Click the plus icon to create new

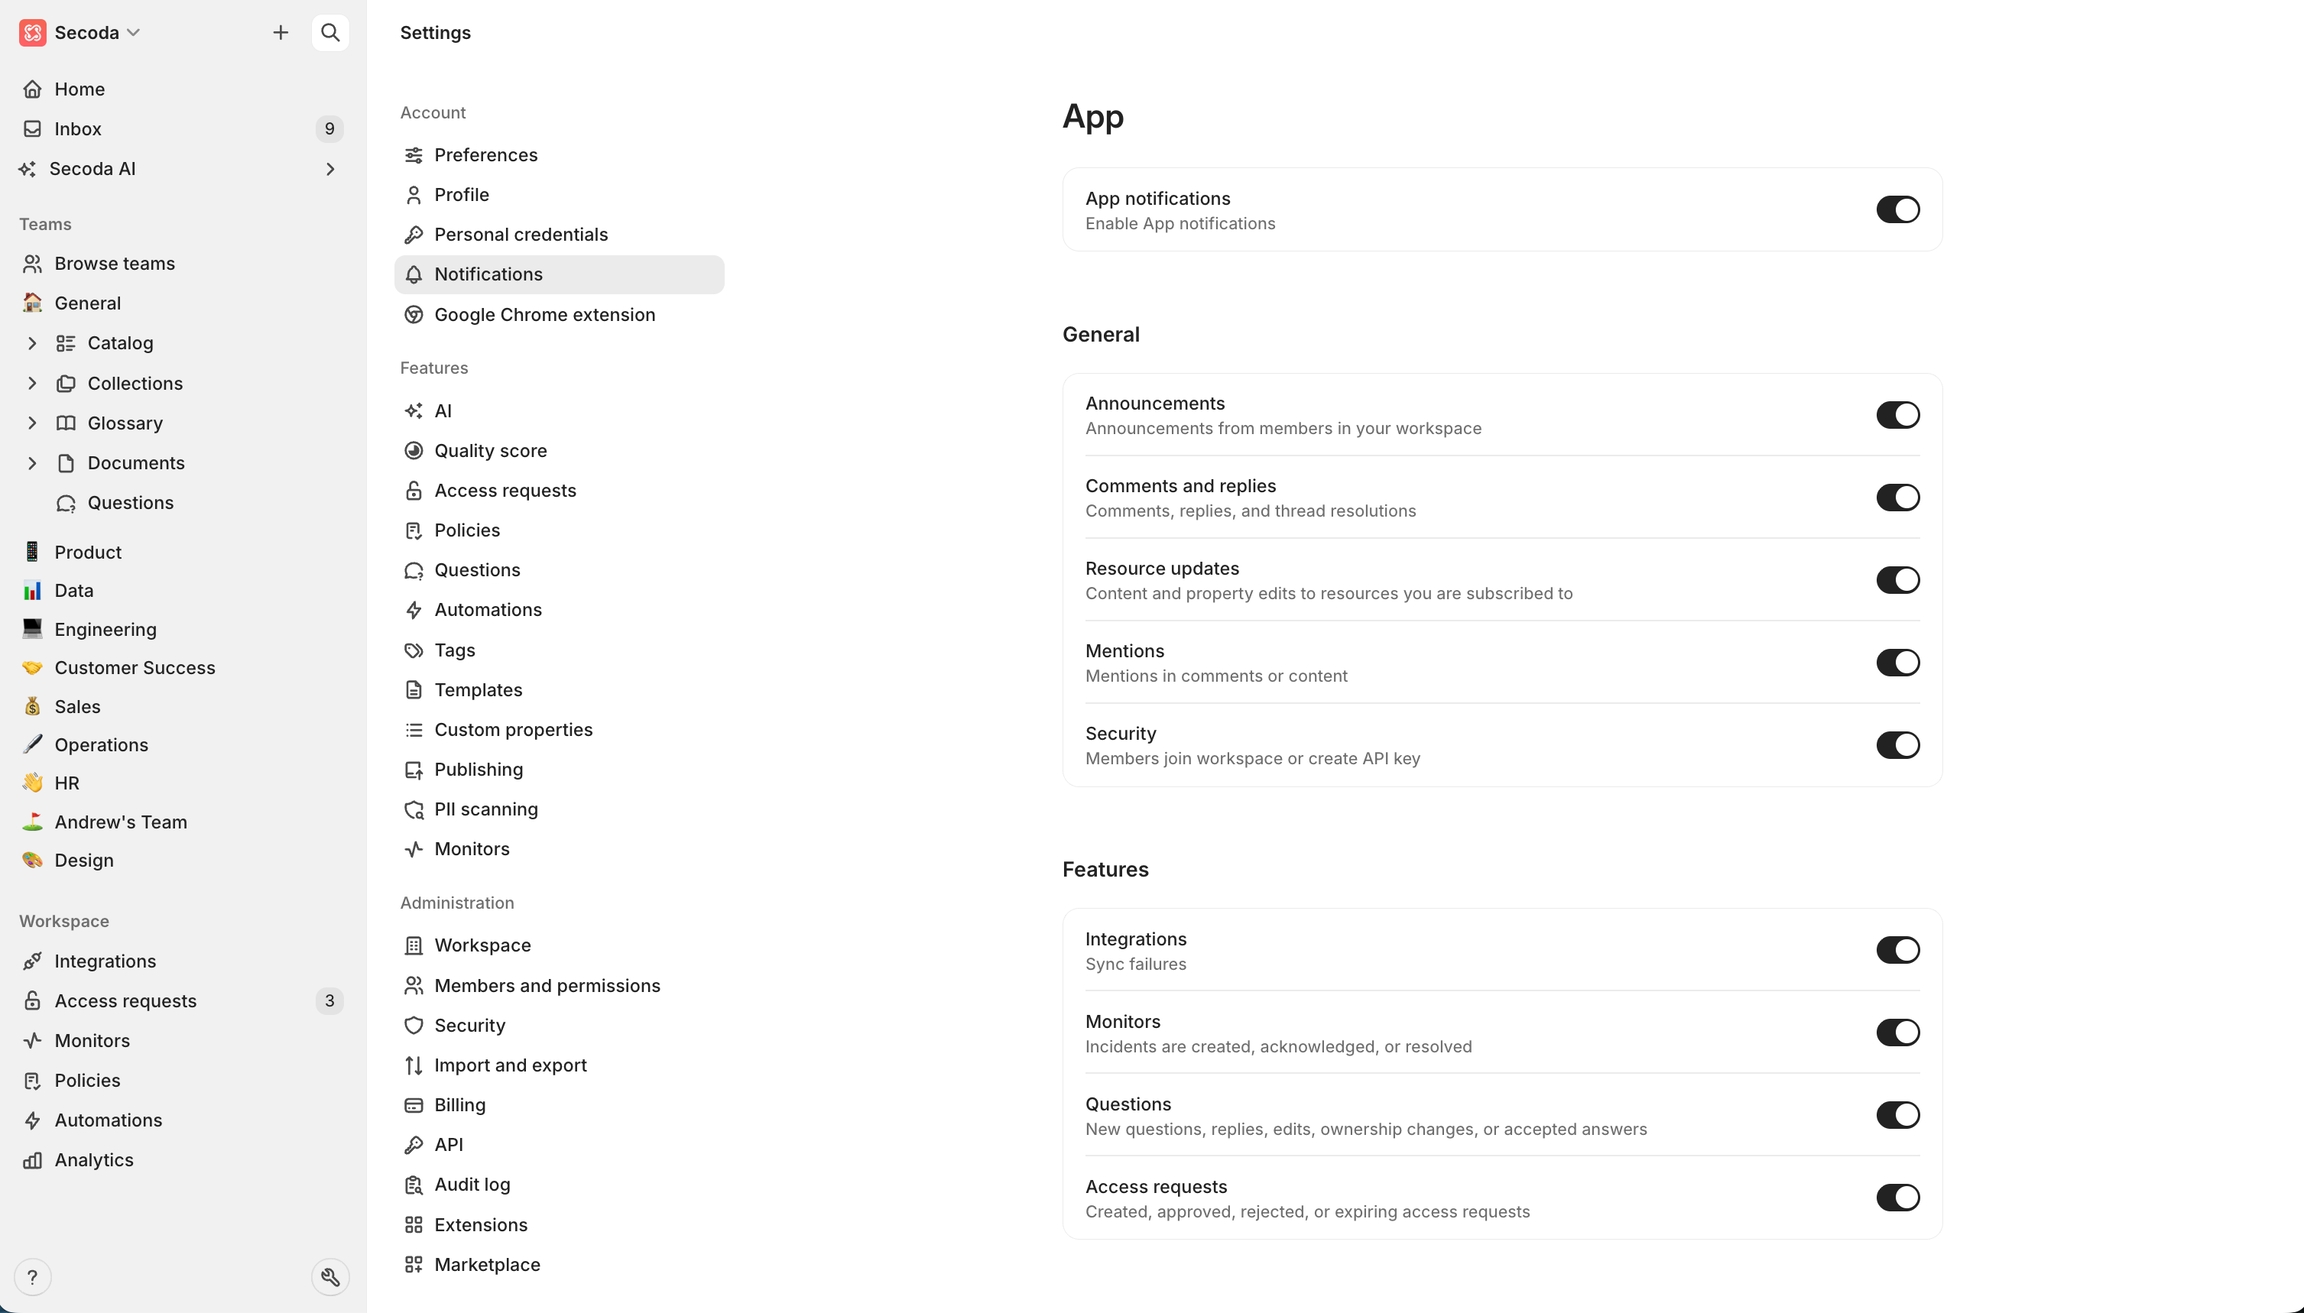[281, 33]
